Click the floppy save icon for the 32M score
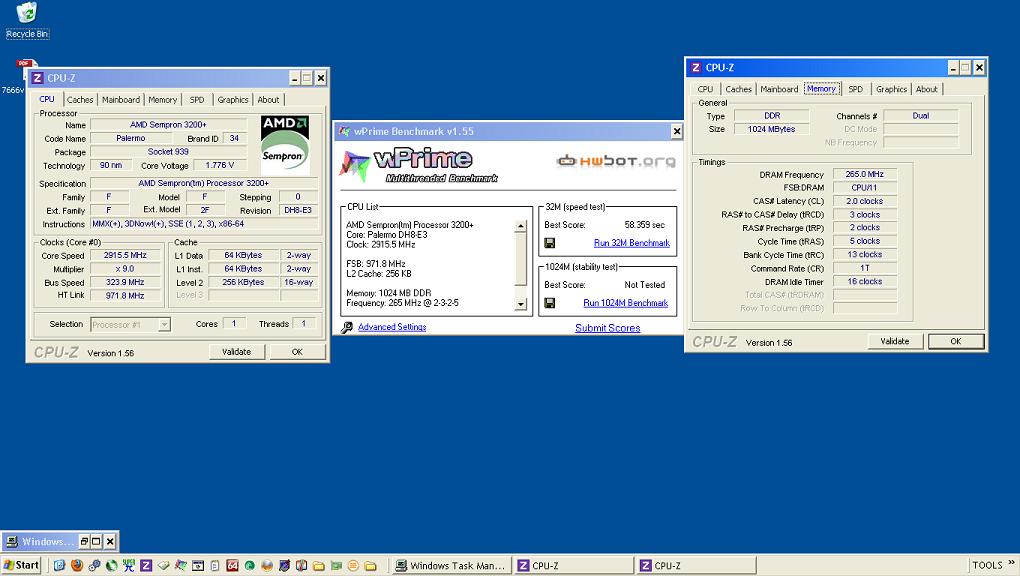 pyautogui.click(x=550, y=243)
